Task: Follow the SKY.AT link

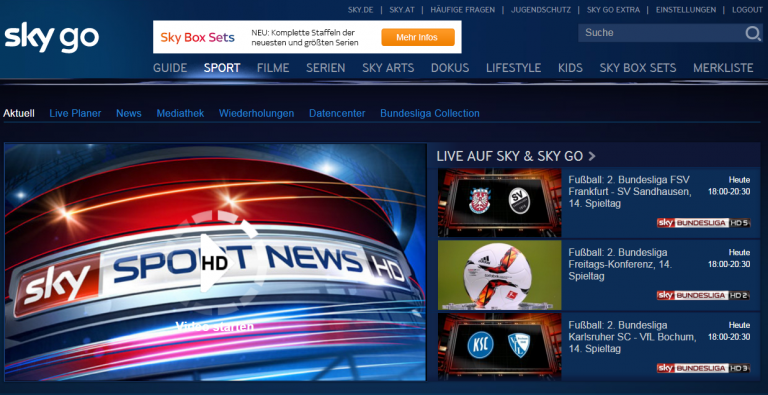Action: coord(402,10)
